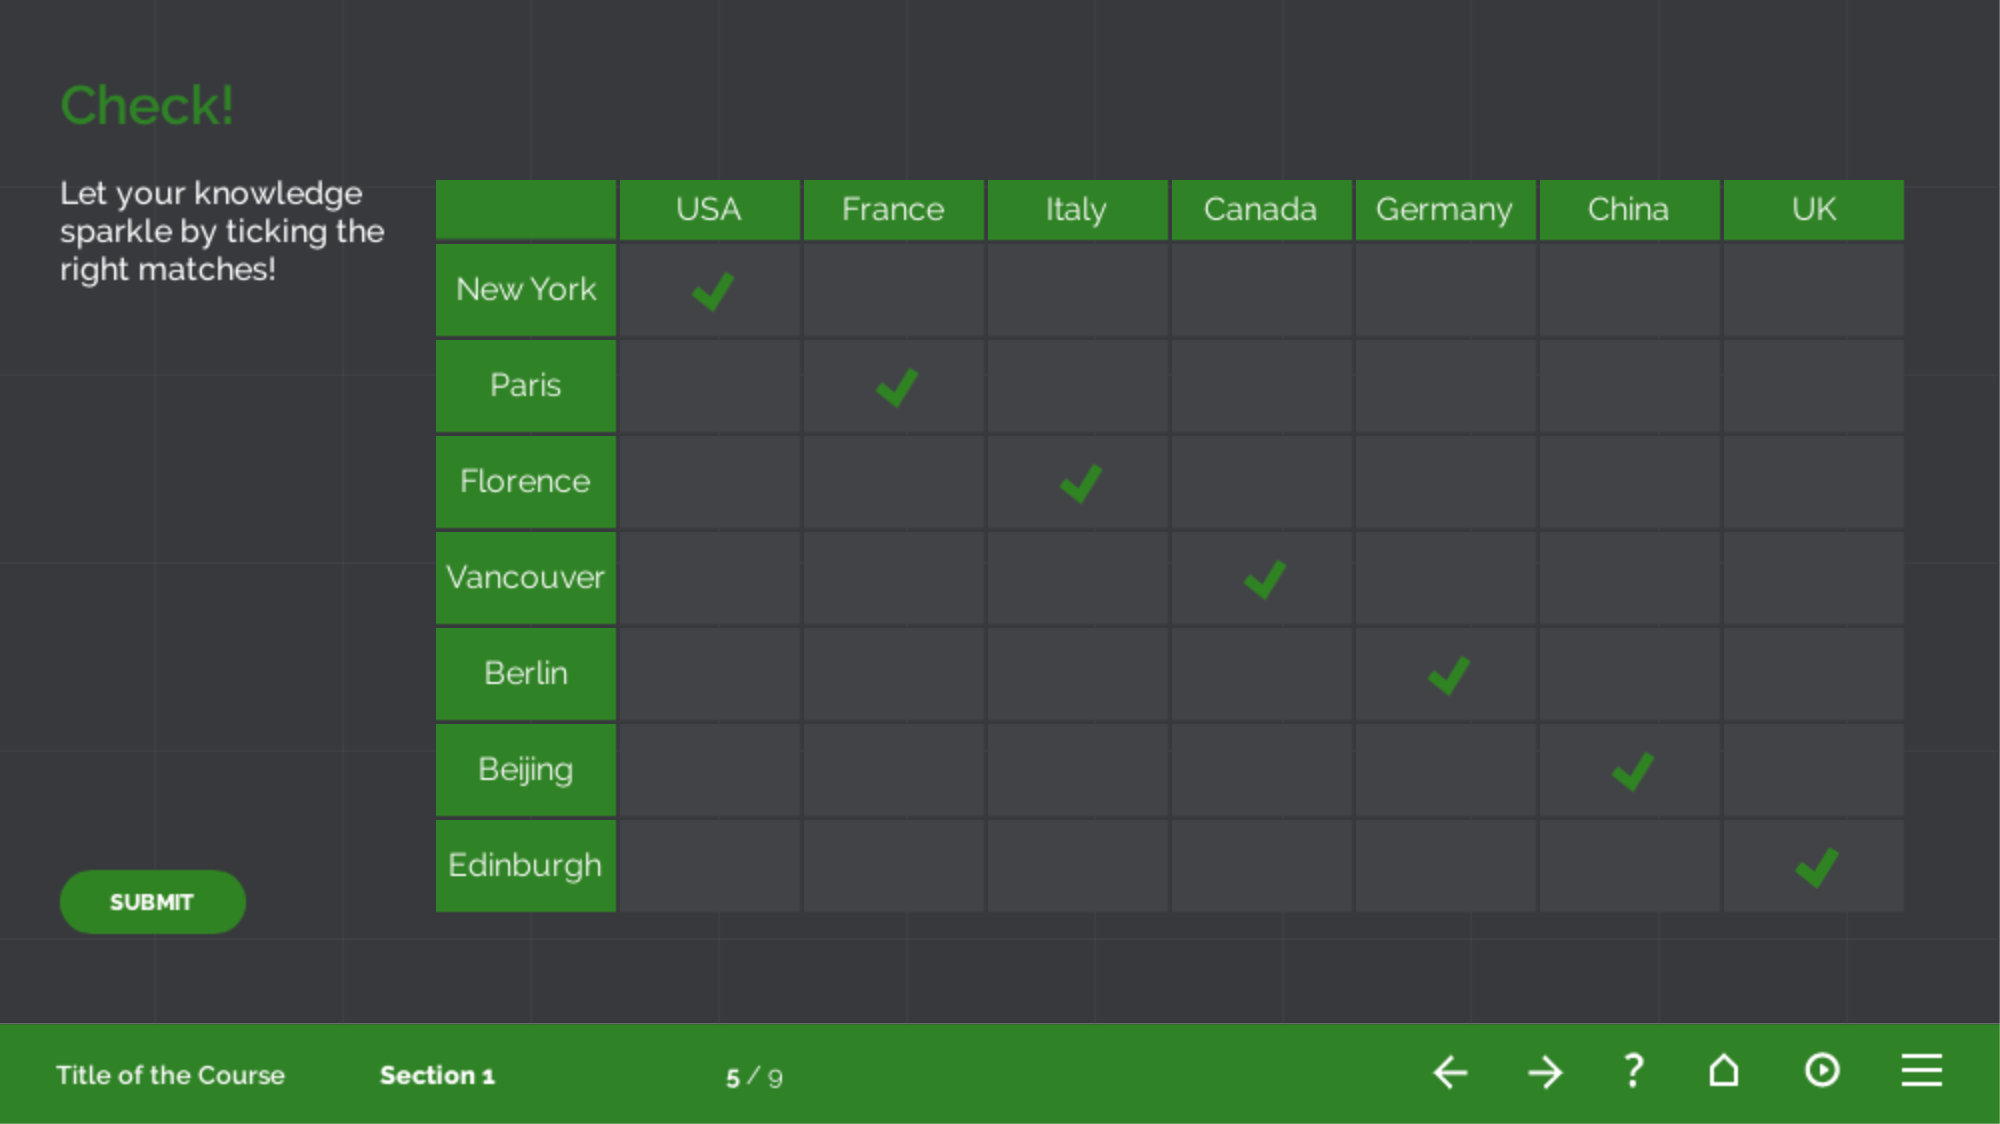Viewport: 2000px width, 1124px height.
Task: Open the hamburger menu icon
Action: click(1921, 1070)
